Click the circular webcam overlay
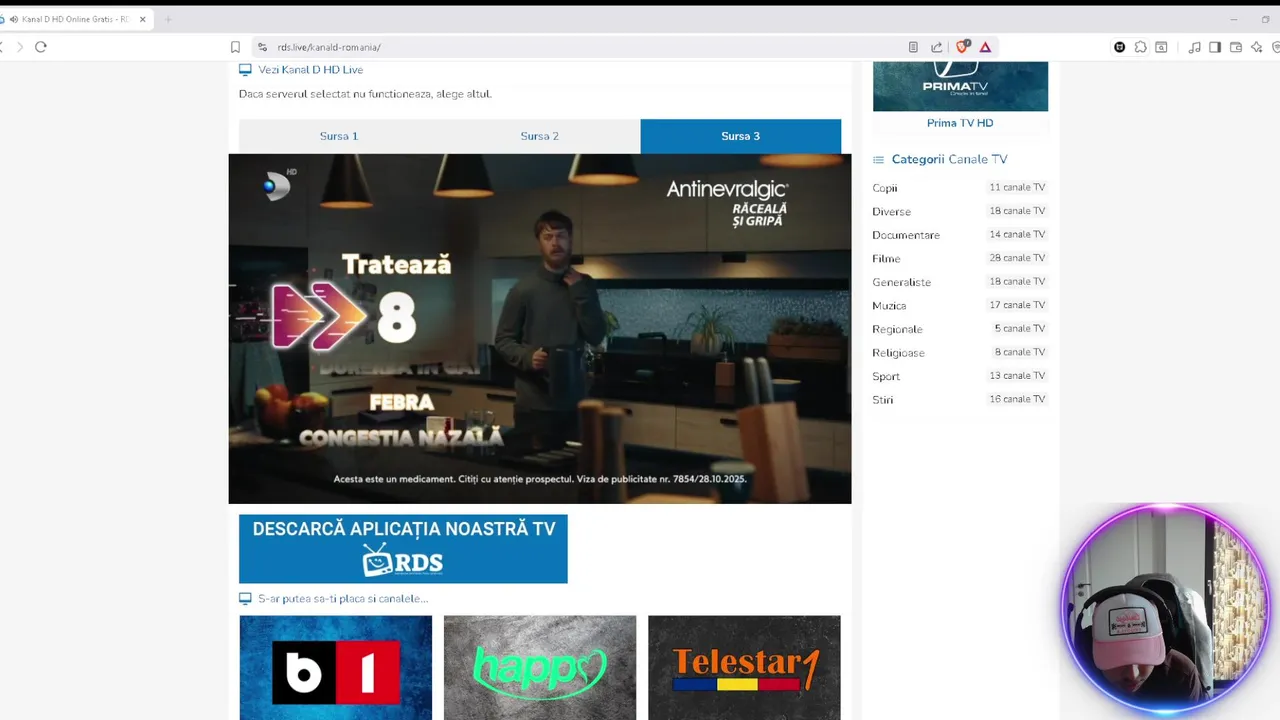This screenshot has width=1280, height=720. point(1165,609)
